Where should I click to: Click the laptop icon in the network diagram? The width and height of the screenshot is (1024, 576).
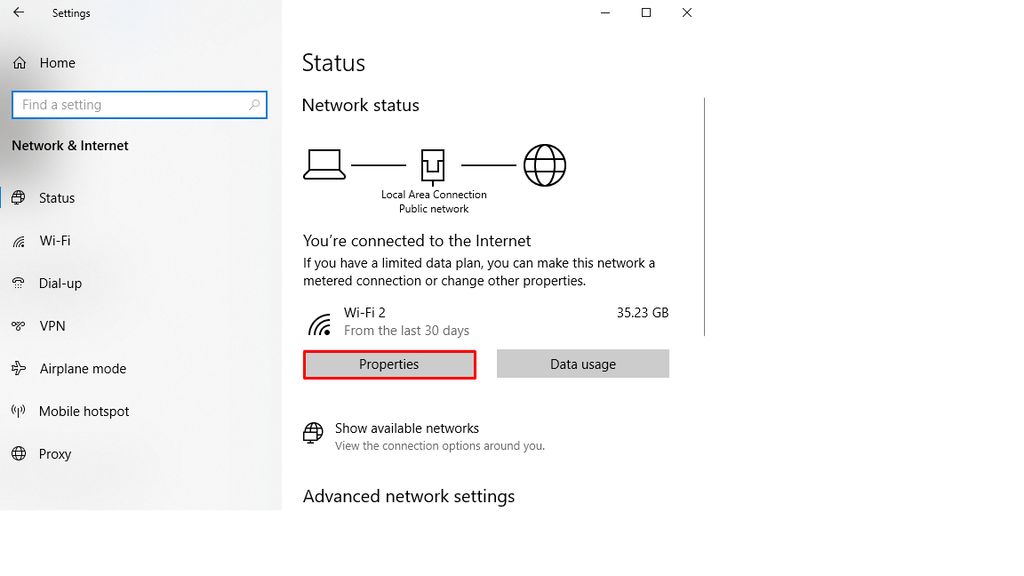323,164
